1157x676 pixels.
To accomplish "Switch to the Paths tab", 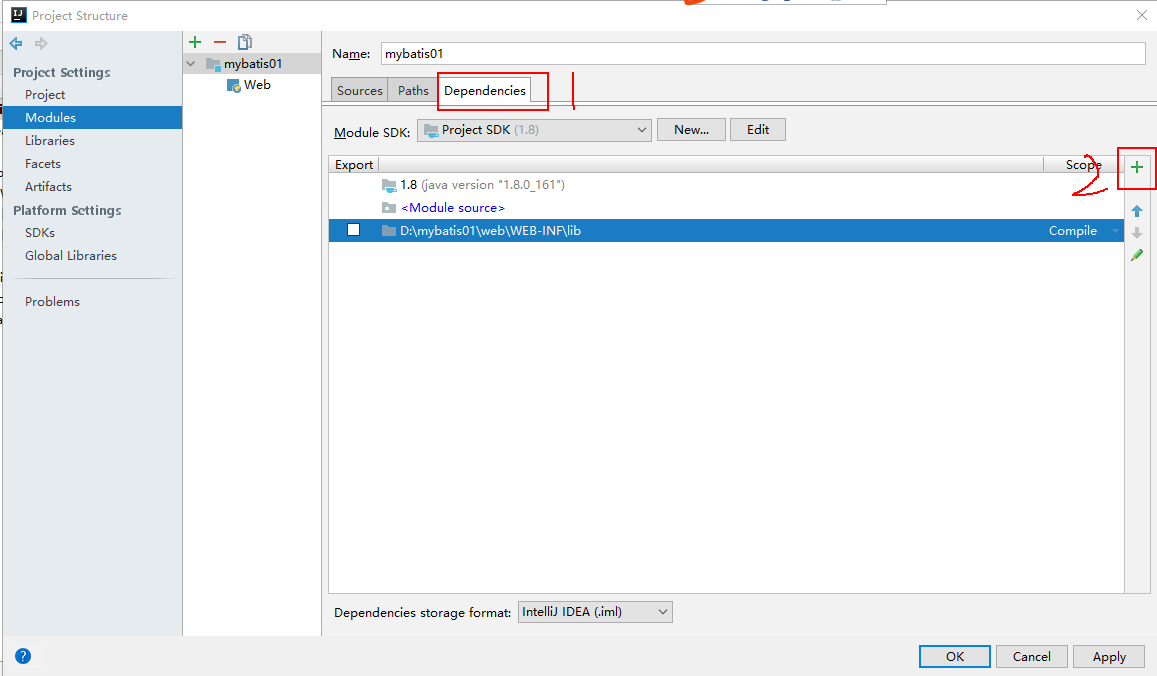I will 413,90.
